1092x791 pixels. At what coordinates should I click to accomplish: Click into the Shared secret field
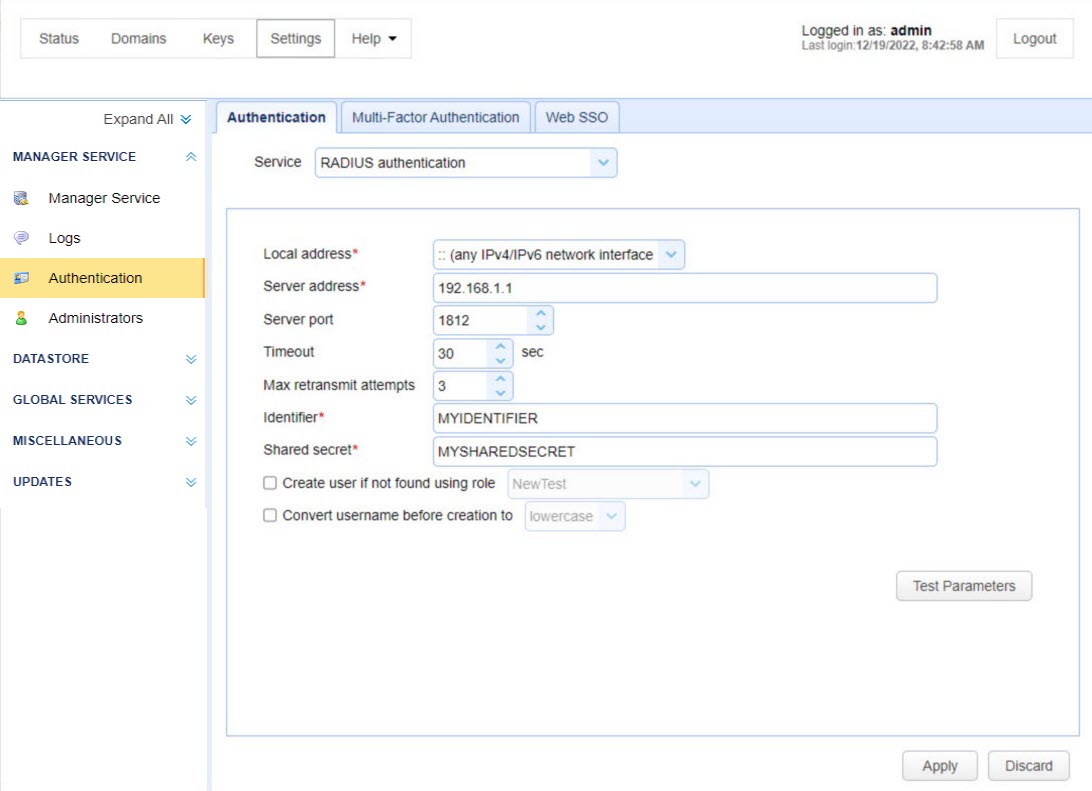(684, 451)
